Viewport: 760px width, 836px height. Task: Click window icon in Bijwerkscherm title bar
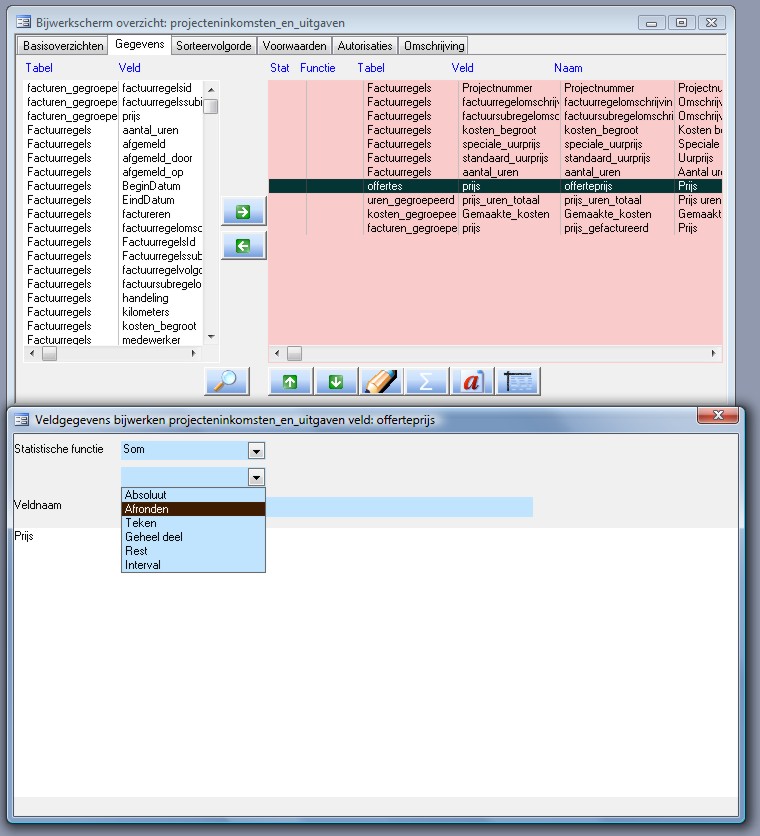click(23, 22)
